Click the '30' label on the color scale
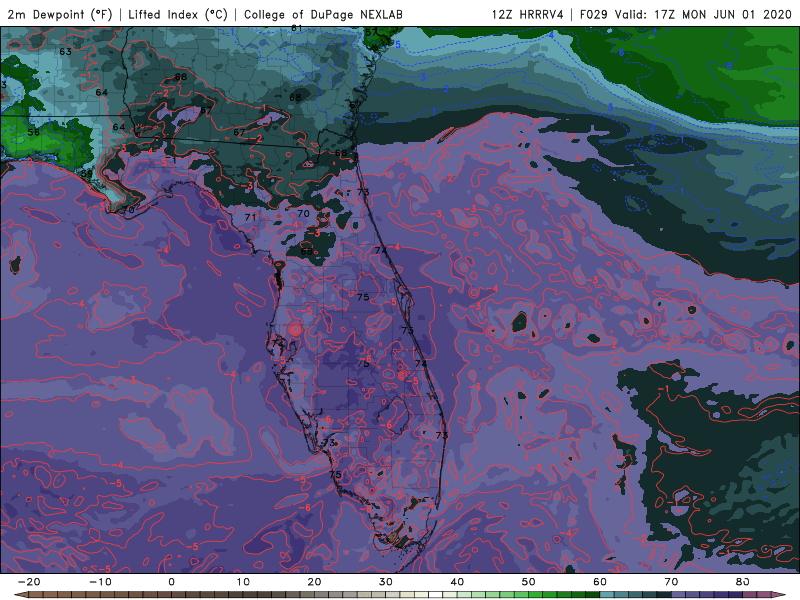 386,582
